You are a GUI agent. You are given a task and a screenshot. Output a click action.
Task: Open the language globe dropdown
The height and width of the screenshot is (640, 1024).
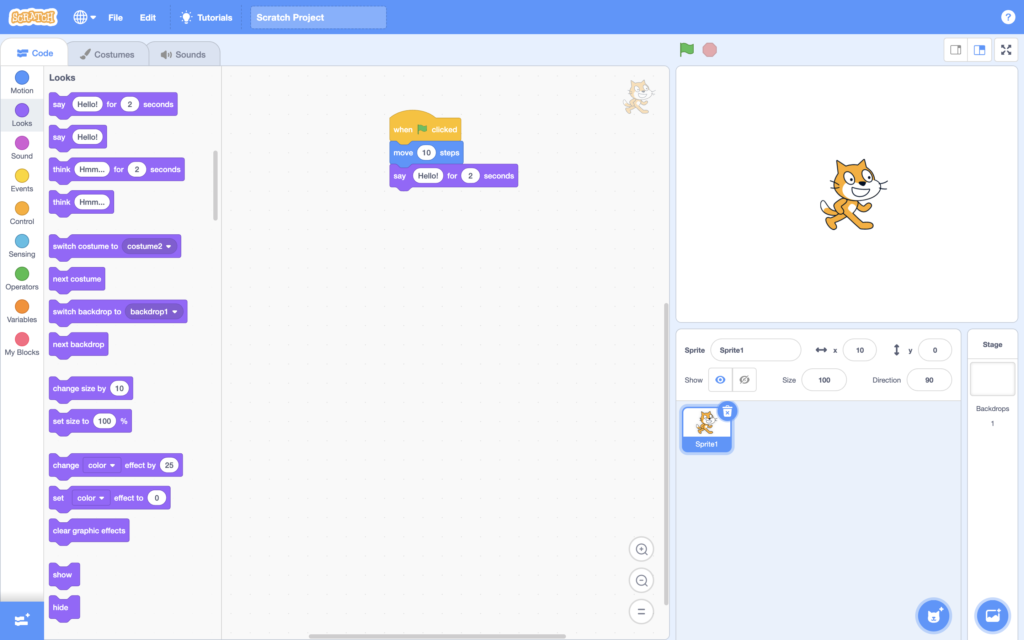click(x=85, y=17)
